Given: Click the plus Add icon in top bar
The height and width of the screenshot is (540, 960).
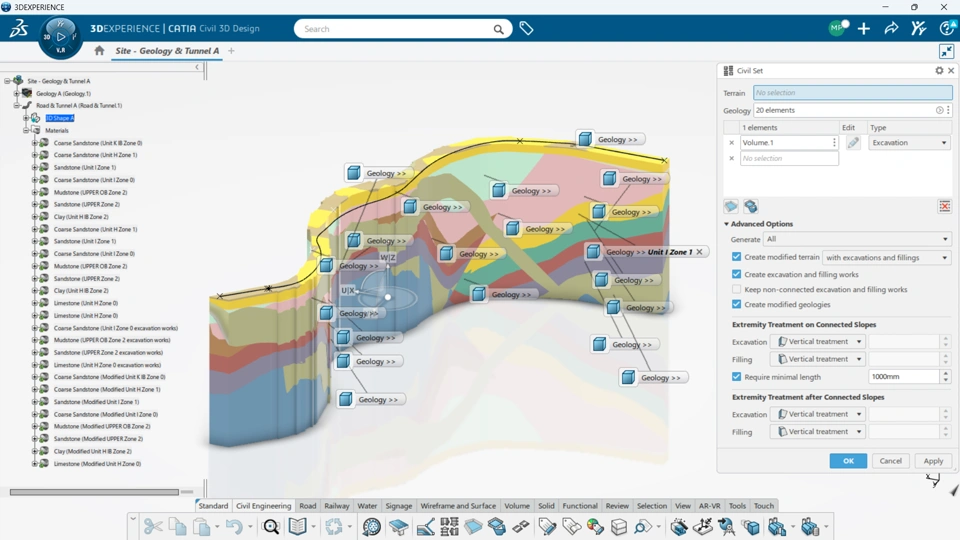Looking at the screenshot, I should 863,28.
